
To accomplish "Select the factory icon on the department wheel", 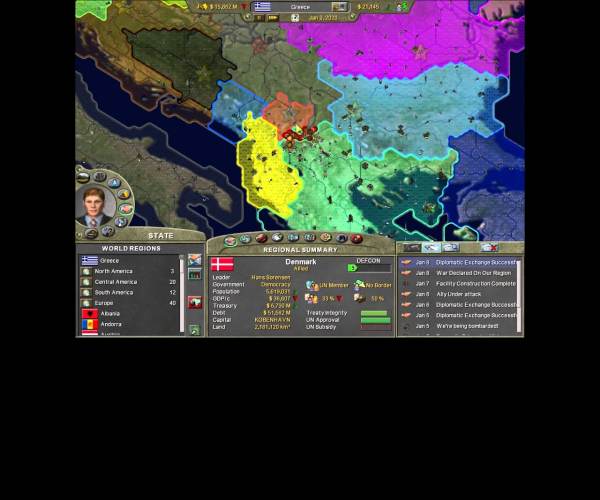I will (x=99, y=176).
